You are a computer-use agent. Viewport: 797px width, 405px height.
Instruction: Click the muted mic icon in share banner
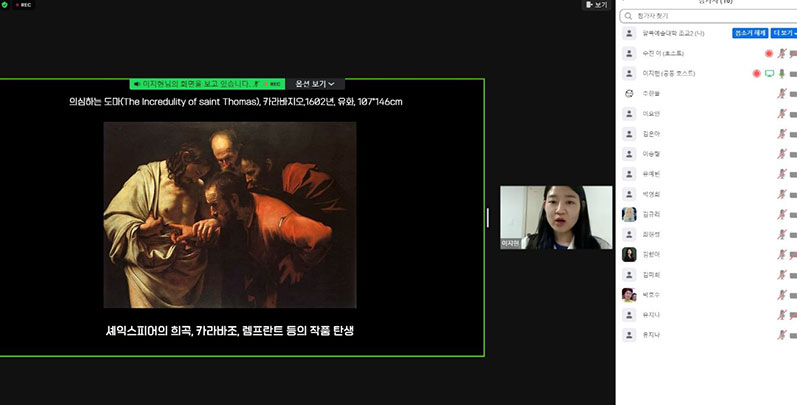pos(257,84)
